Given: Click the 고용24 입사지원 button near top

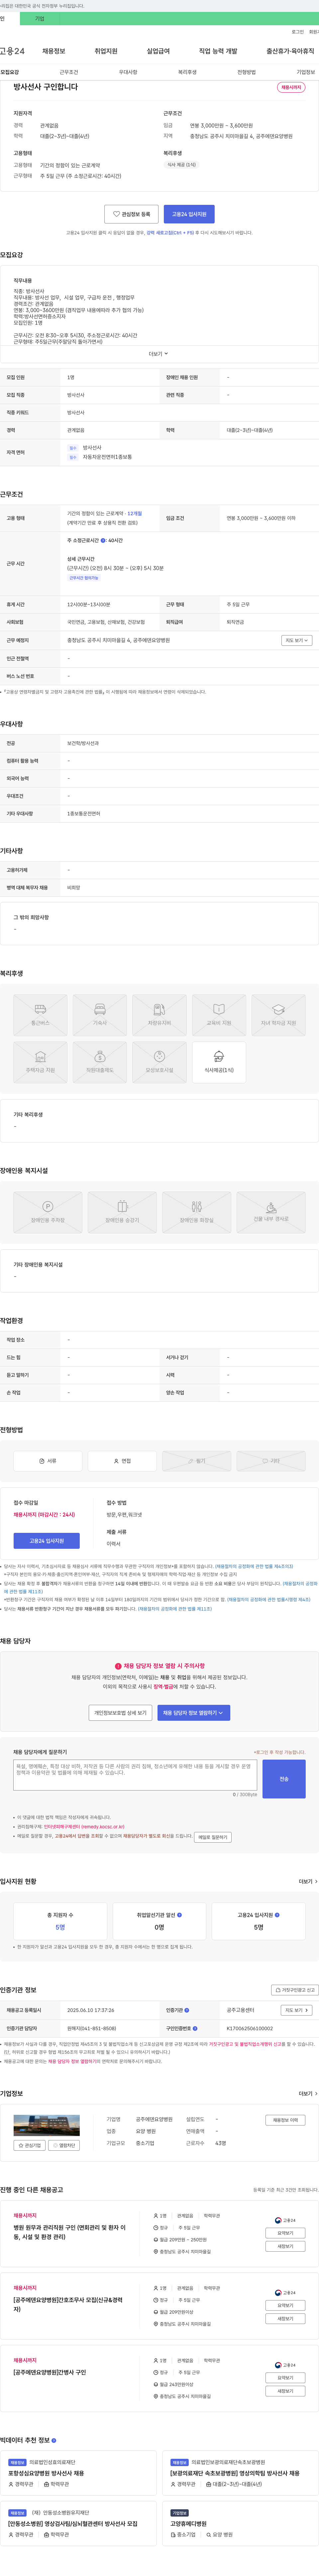Looking at the screenshot, I should click(189, 214).
